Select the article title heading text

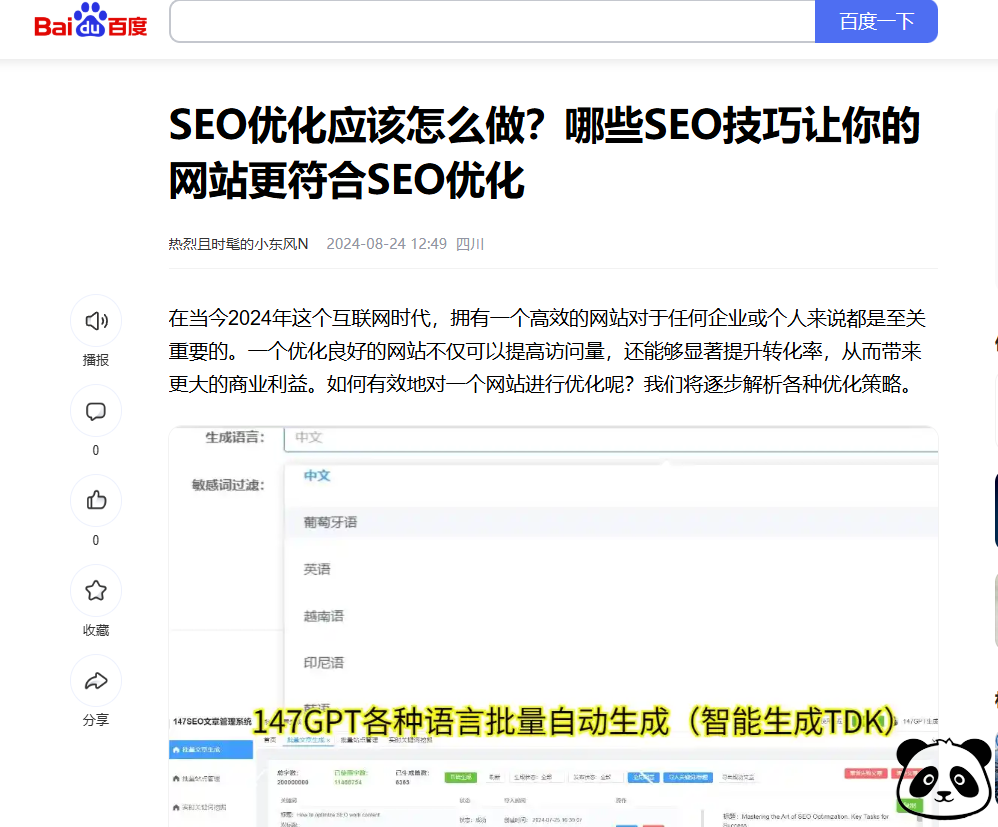pos(544,153)
